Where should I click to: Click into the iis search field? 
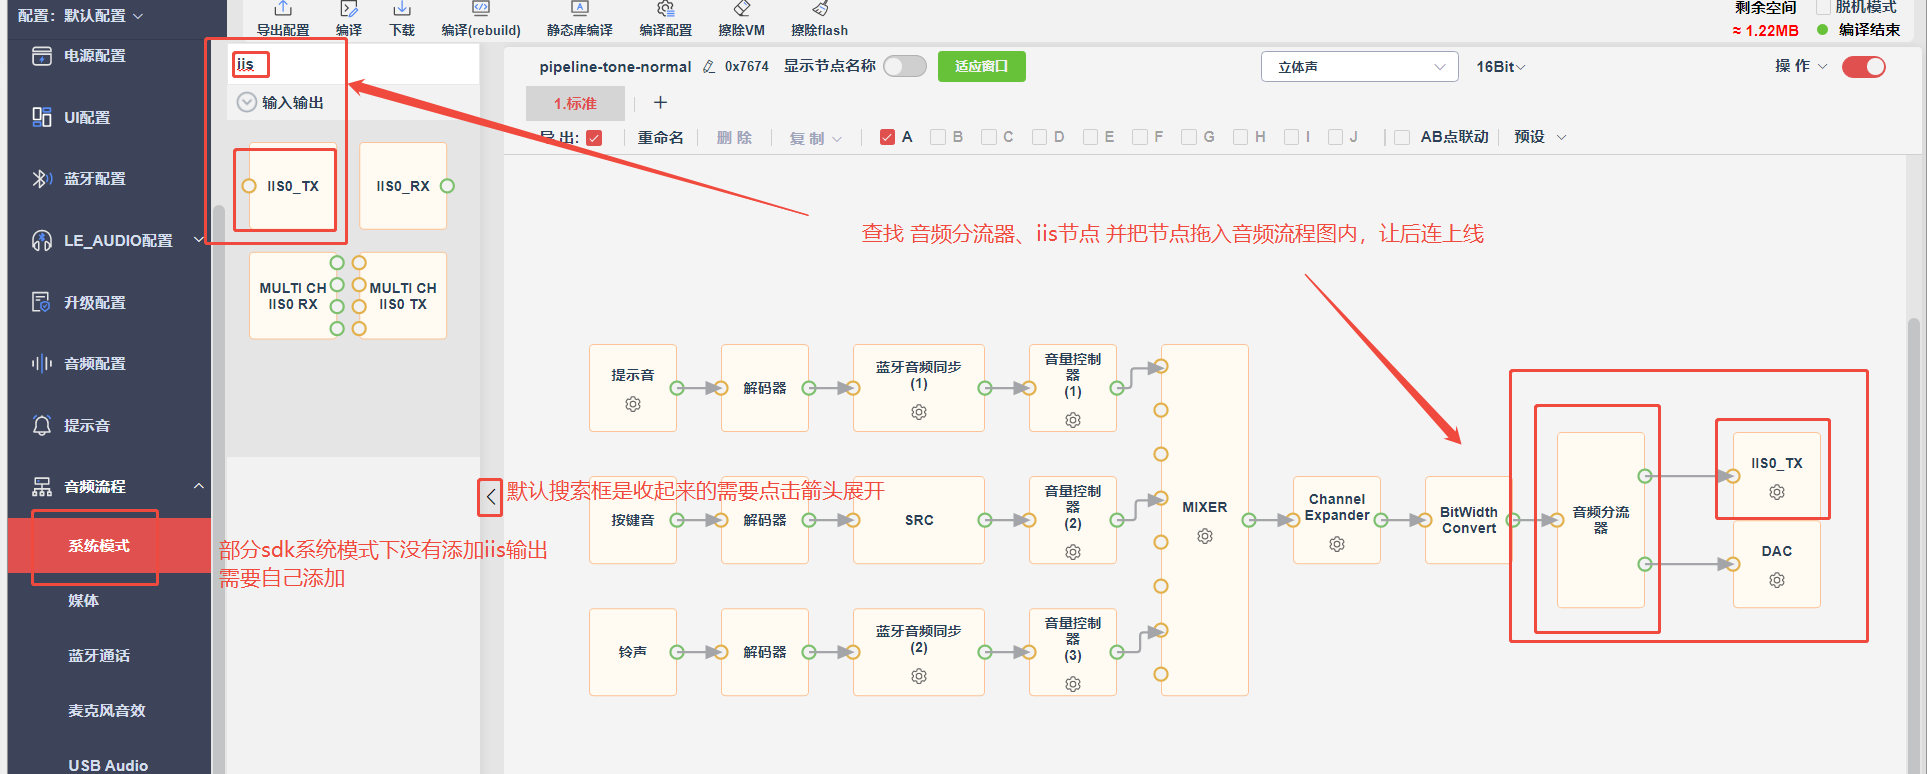pos(355,65)
